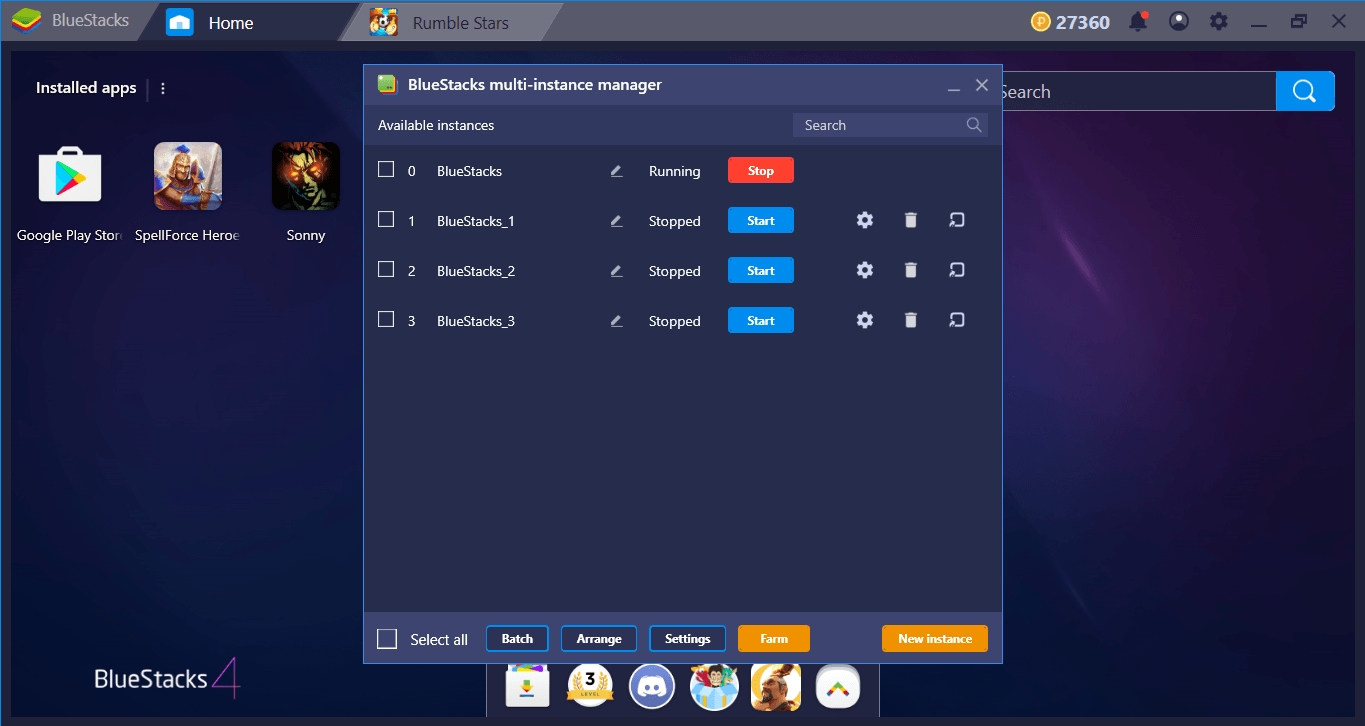
Task: Rename BlueStacks_3 via its pencil icon
Action: point(616,321)
